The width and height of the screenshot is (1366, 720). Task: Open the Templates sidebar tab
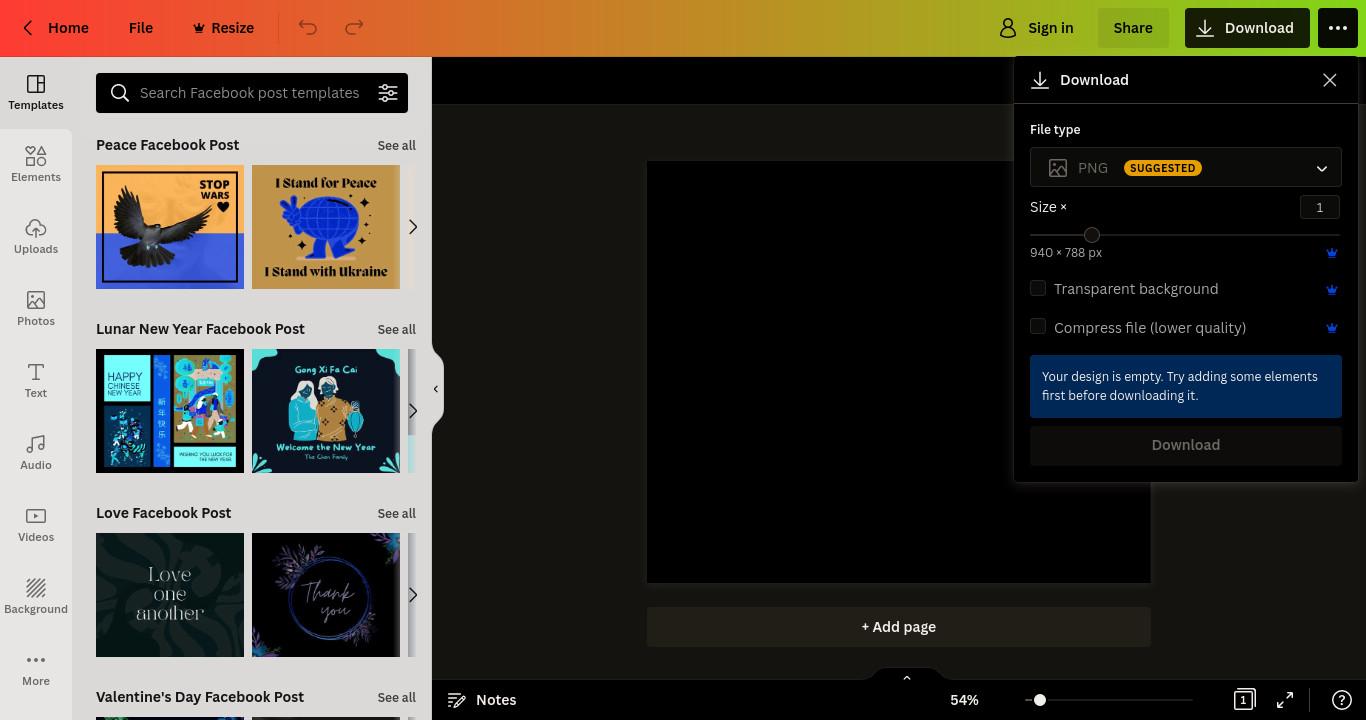[36, 92]
